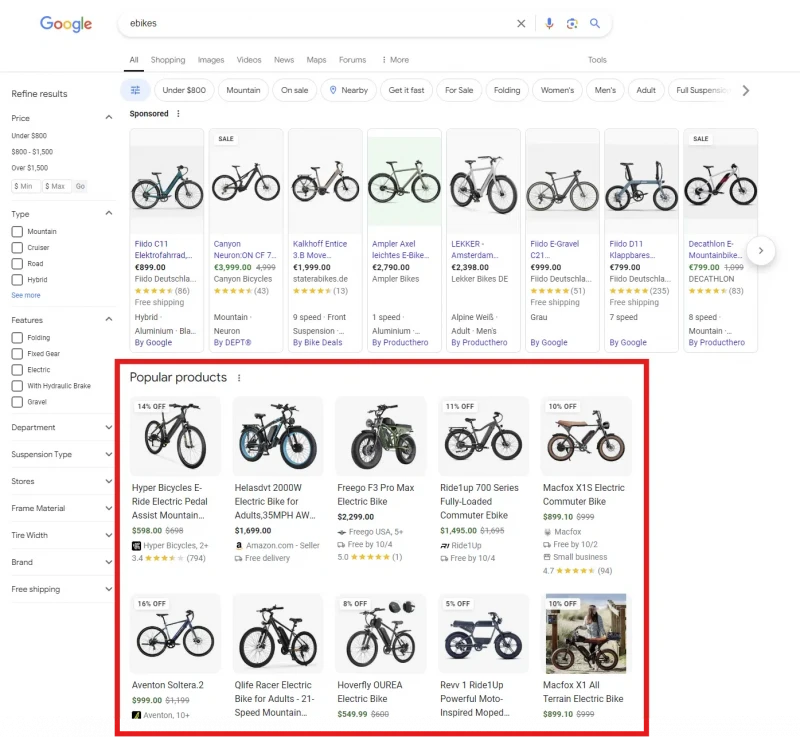
Task: Check the Folding feature checkbox
Action: click(x=17, y=338)
